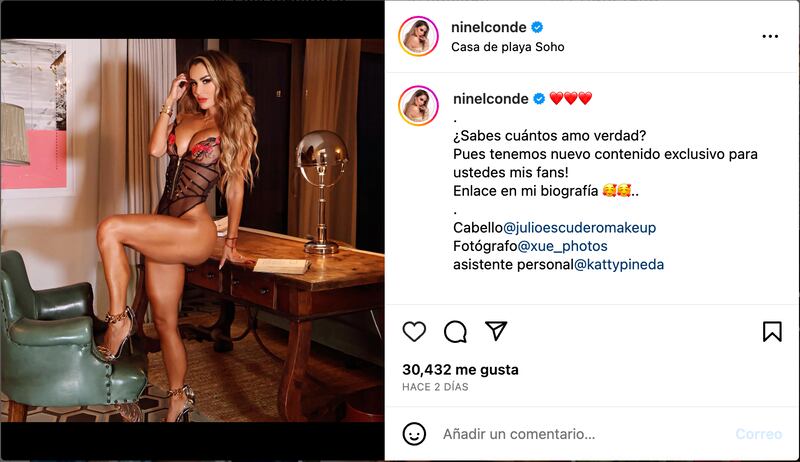Save the post with the bookmark icon
The width and height of the screenshot is (800, 462).
(772, 331)
